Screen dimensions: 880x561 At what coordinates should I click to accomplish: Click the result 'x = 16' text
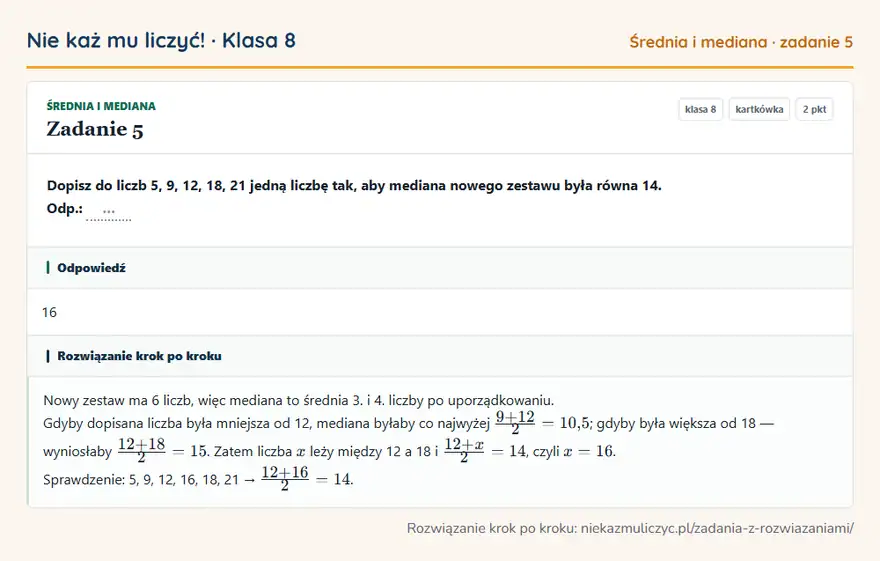click(x=589, y=452)
